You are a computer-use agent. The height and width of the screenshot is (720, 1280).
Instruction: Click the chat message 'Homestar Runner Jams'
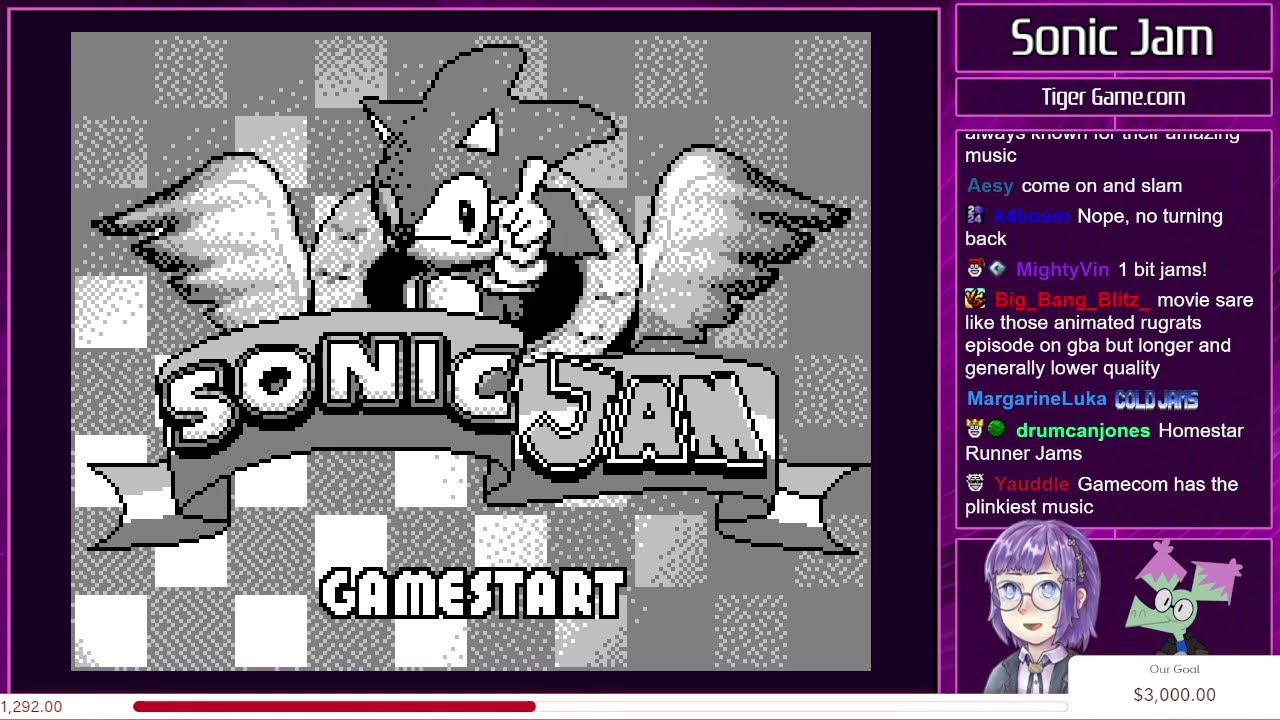(x=1104, y=442)
